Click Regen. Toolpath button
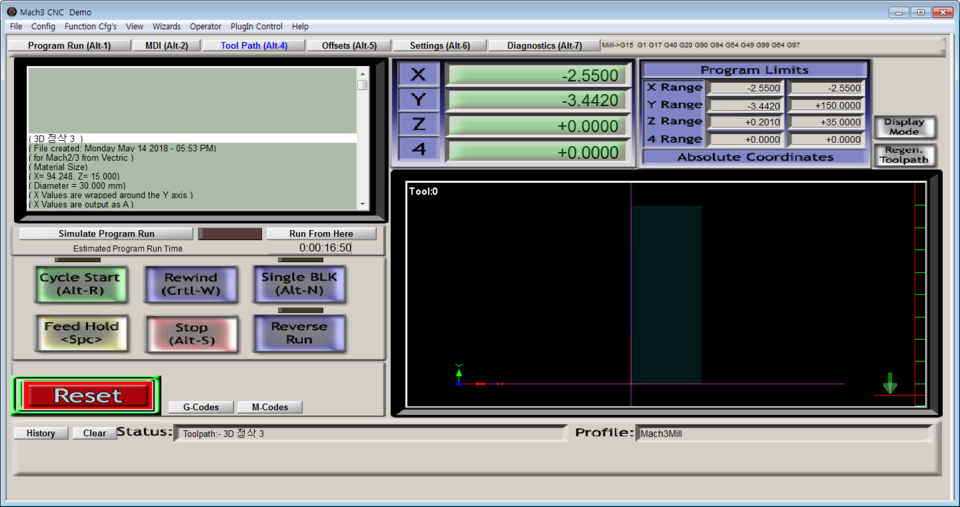The width and height of the screenshot is (960, 507). pos(904,154)
